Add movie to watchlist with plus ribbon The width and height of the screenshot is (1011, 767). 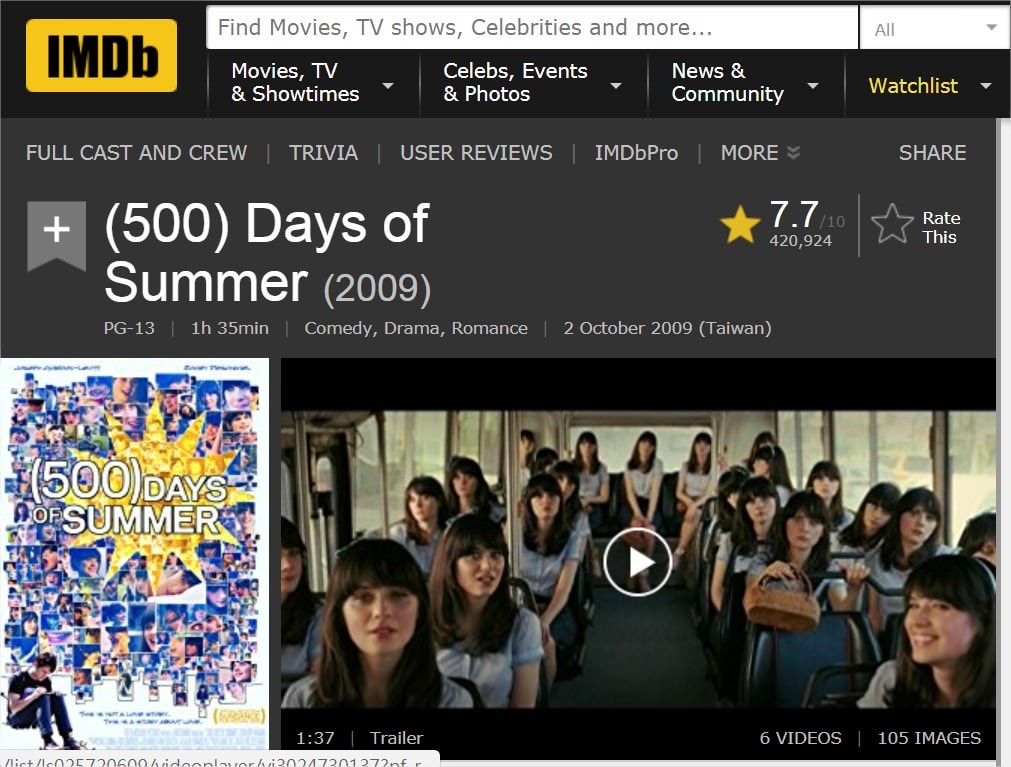coord(57,235)
